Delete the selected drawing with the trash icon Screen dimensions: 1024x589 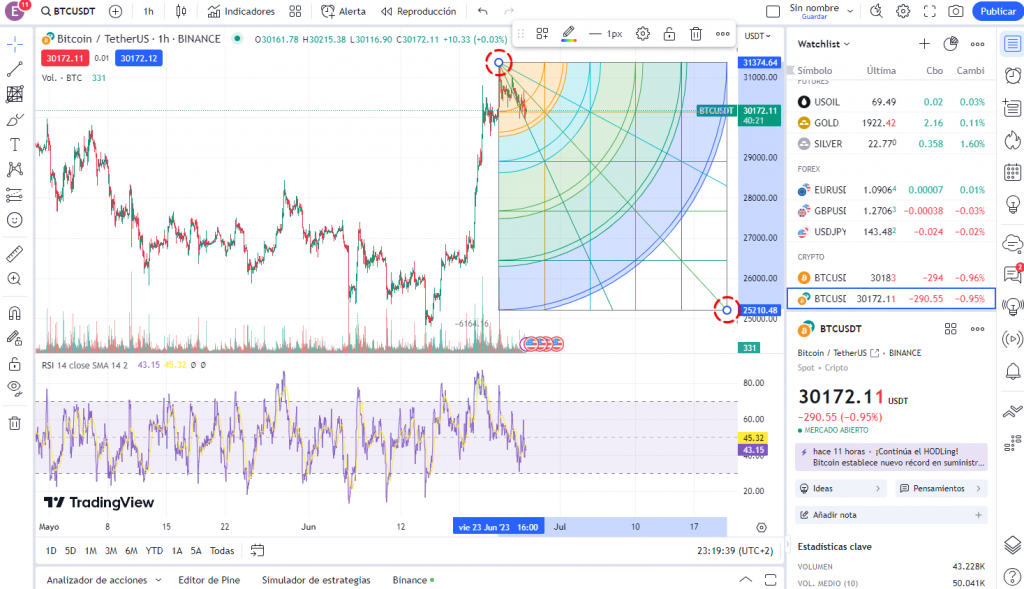tap(696, 33)
